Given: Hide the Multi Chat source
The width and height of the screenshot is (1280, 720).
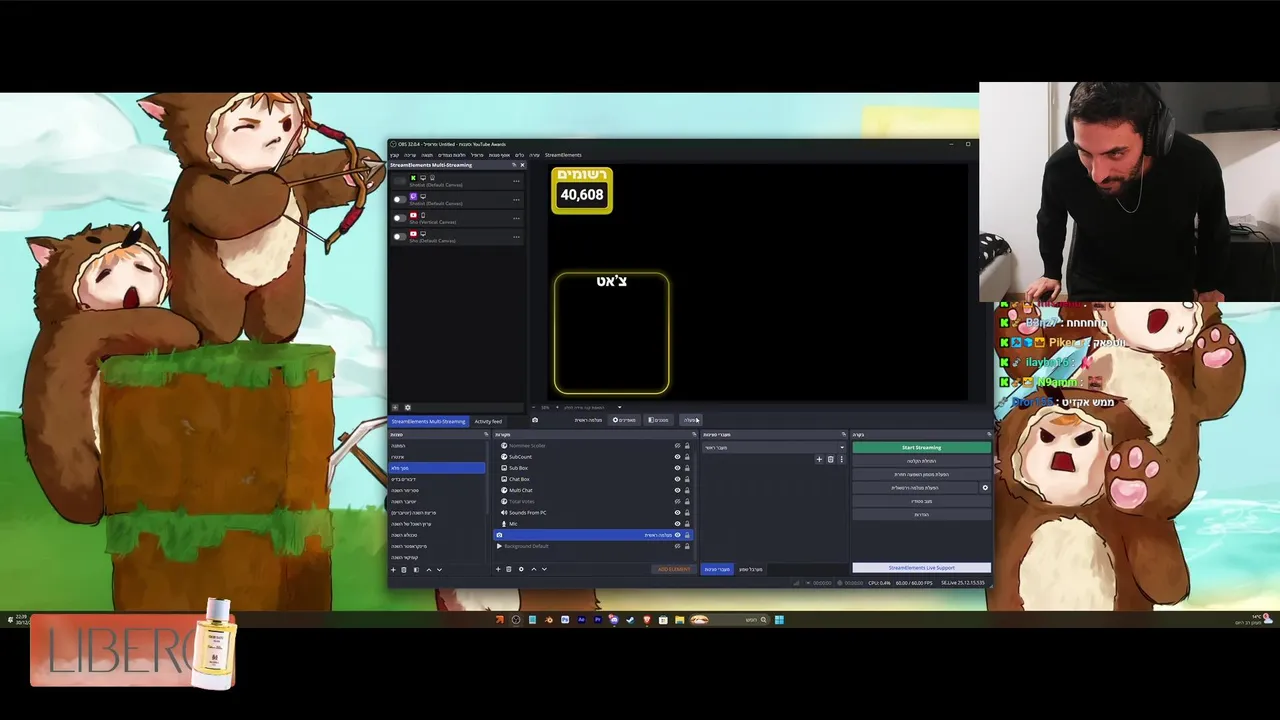Looking at the screenshot, I should (677, 490).
